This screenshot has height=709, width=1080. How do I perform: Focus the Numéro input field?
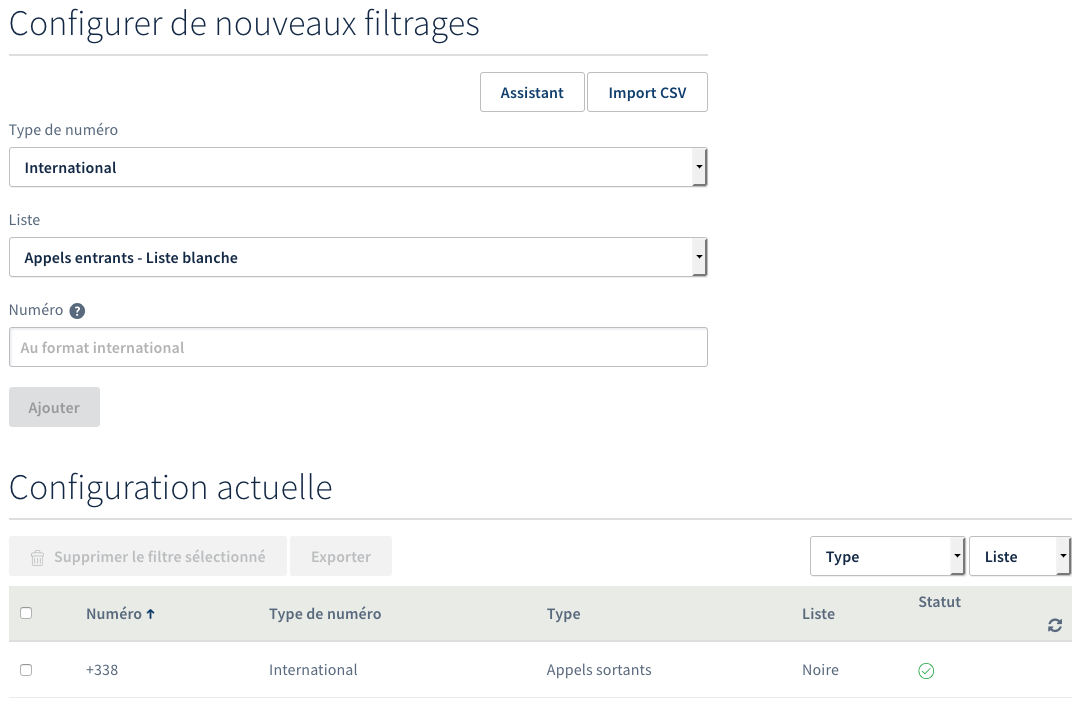pyautogui.click(x=358, y=347)
